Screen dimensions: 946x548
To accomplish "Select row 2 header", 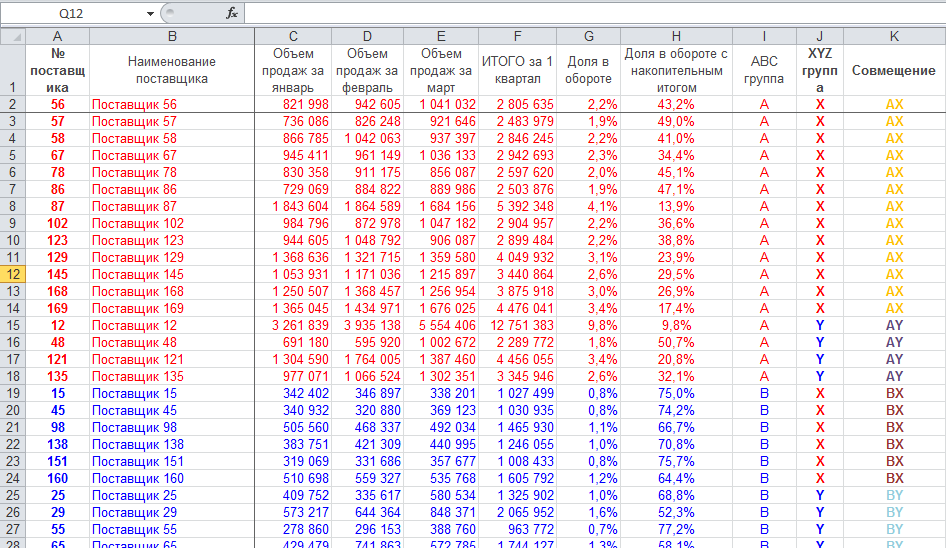I will [x=13, y=104].
